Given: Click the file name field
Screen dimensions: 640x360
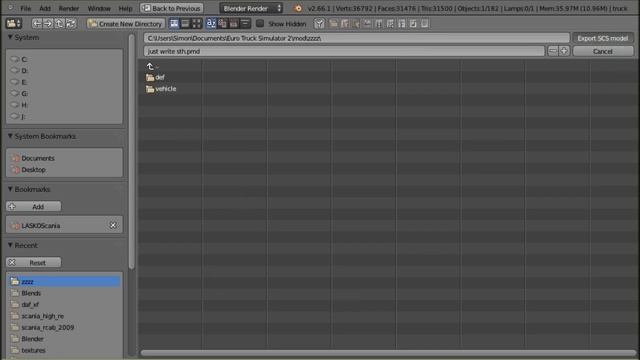Looking at the screenshot, I should (344, 51).
